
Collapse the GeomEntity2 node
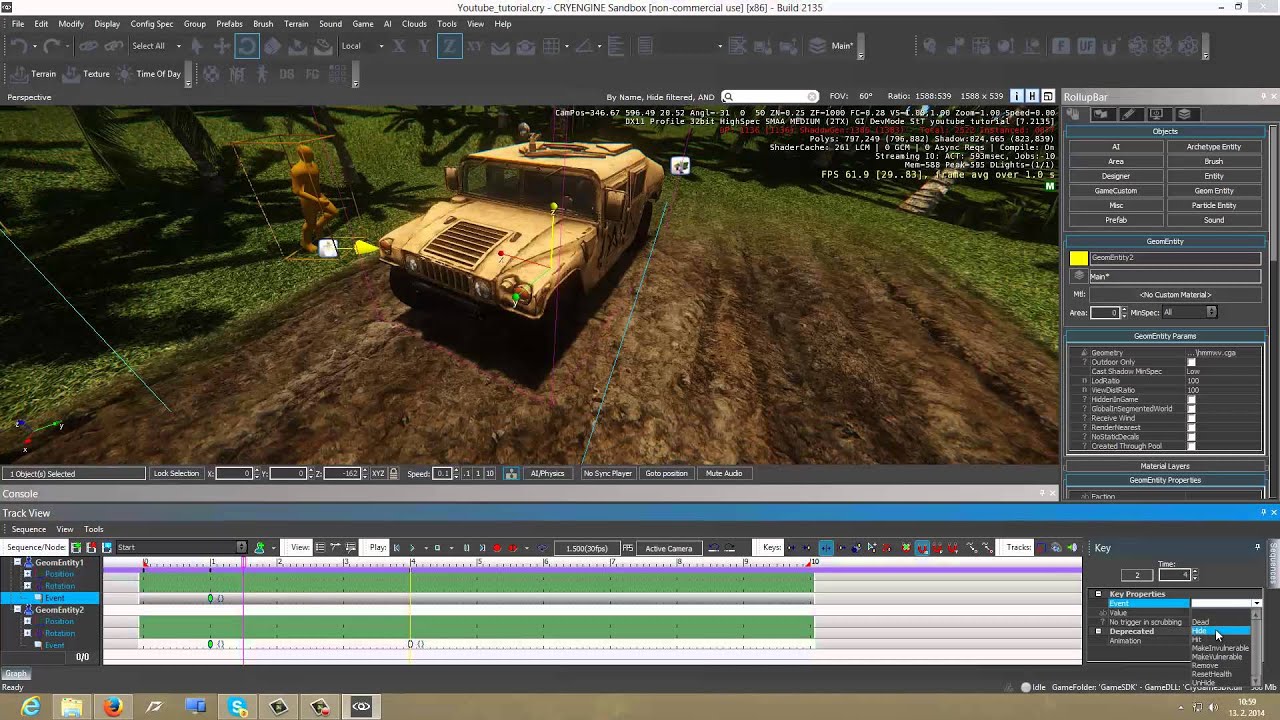pyautogui.click(x=16, y=610)
